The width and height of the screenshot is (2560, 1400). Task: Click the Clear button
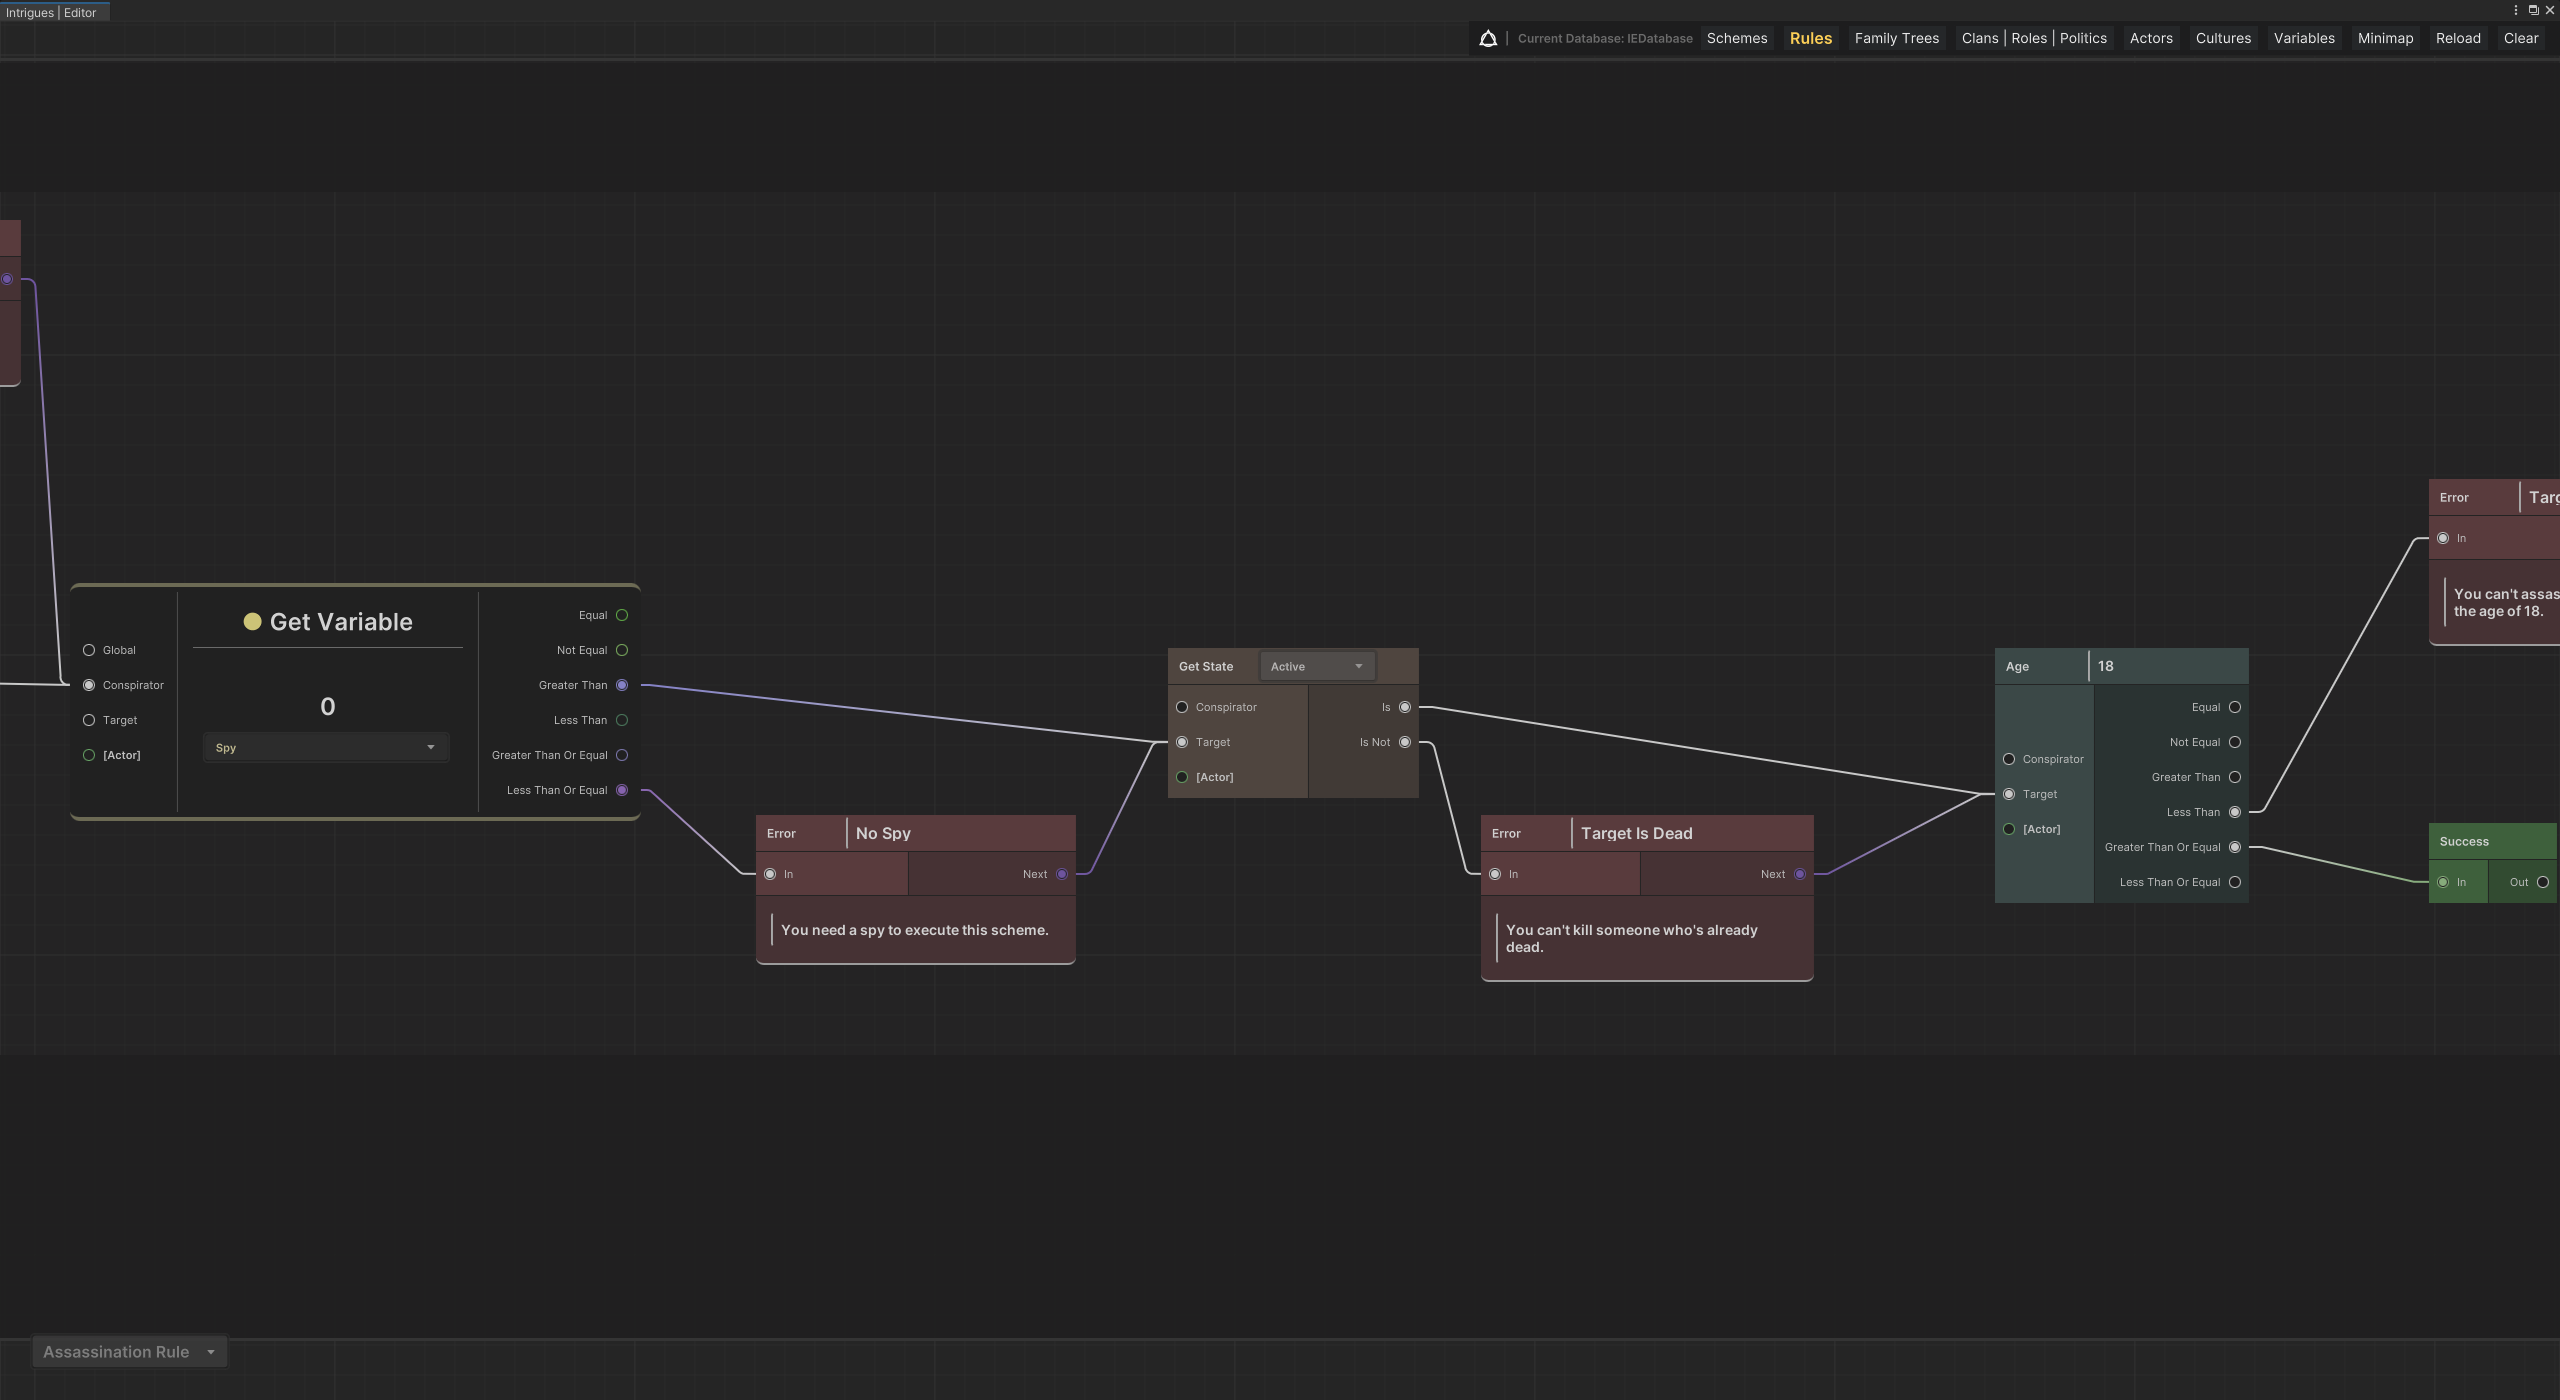(x=2520, y=38)
